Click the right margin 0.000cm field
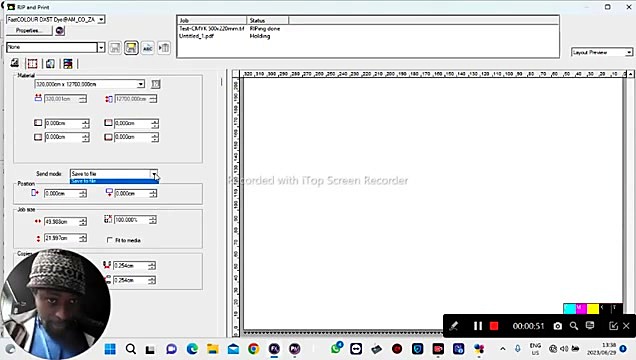 pos(63,137)
